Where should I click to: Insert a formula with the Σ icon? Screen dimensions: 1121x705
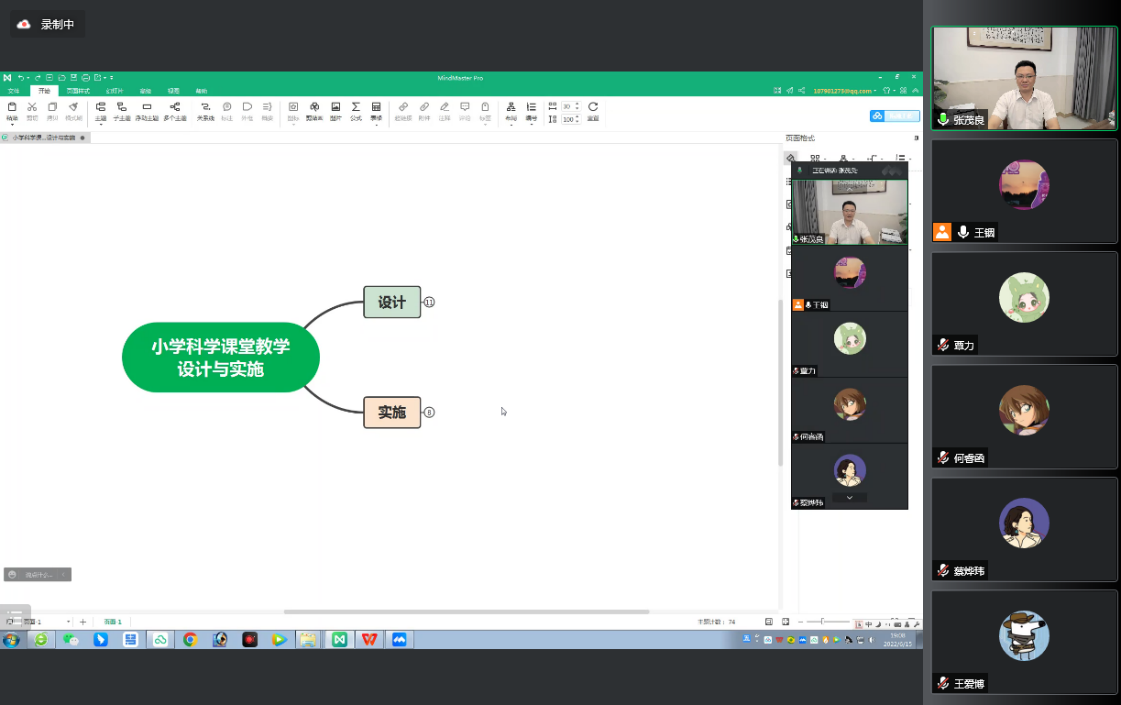click(355, 107)
